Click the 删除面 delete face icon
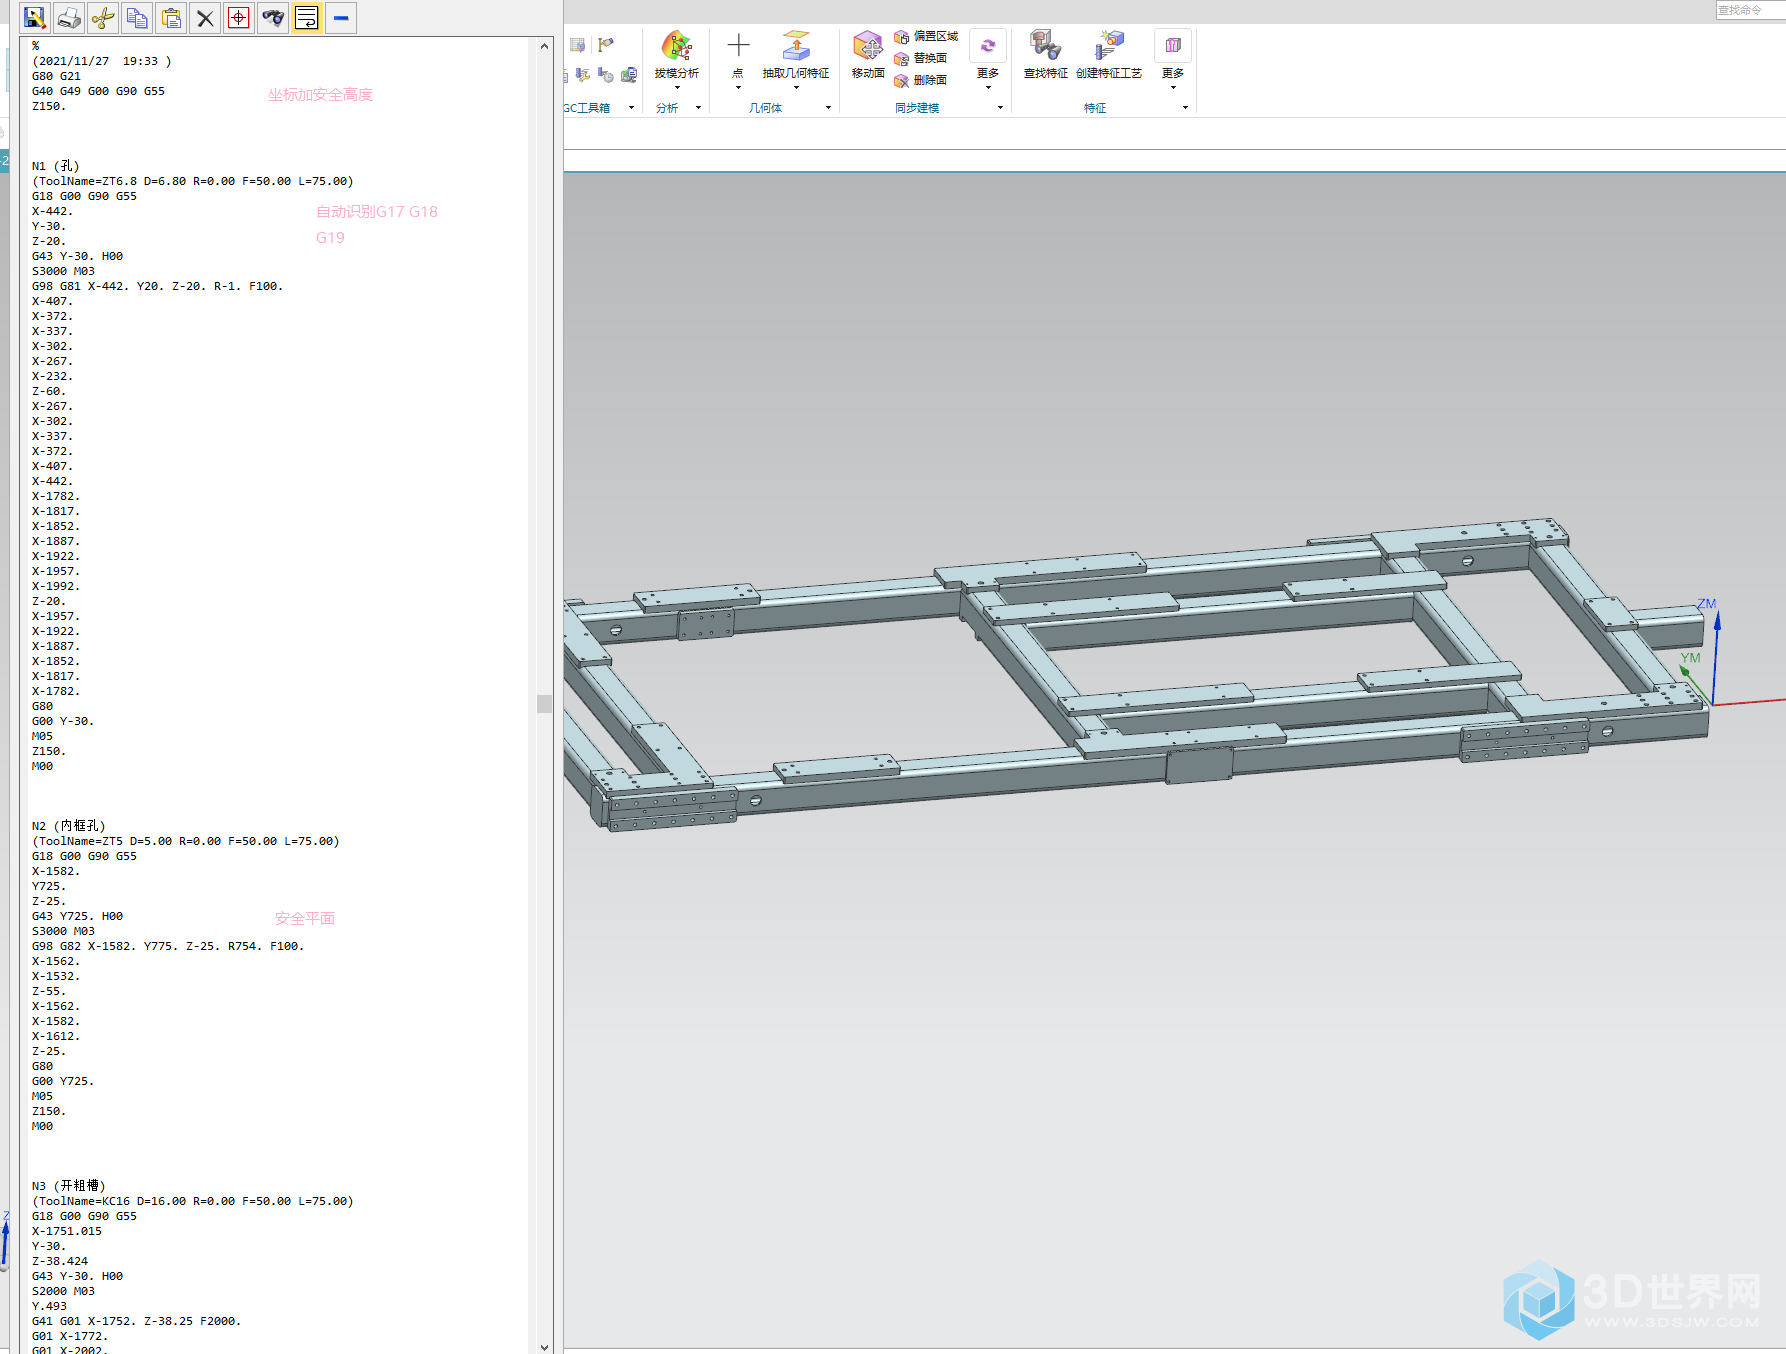Screen dimensions: 1786x1354 coord(901,81)
